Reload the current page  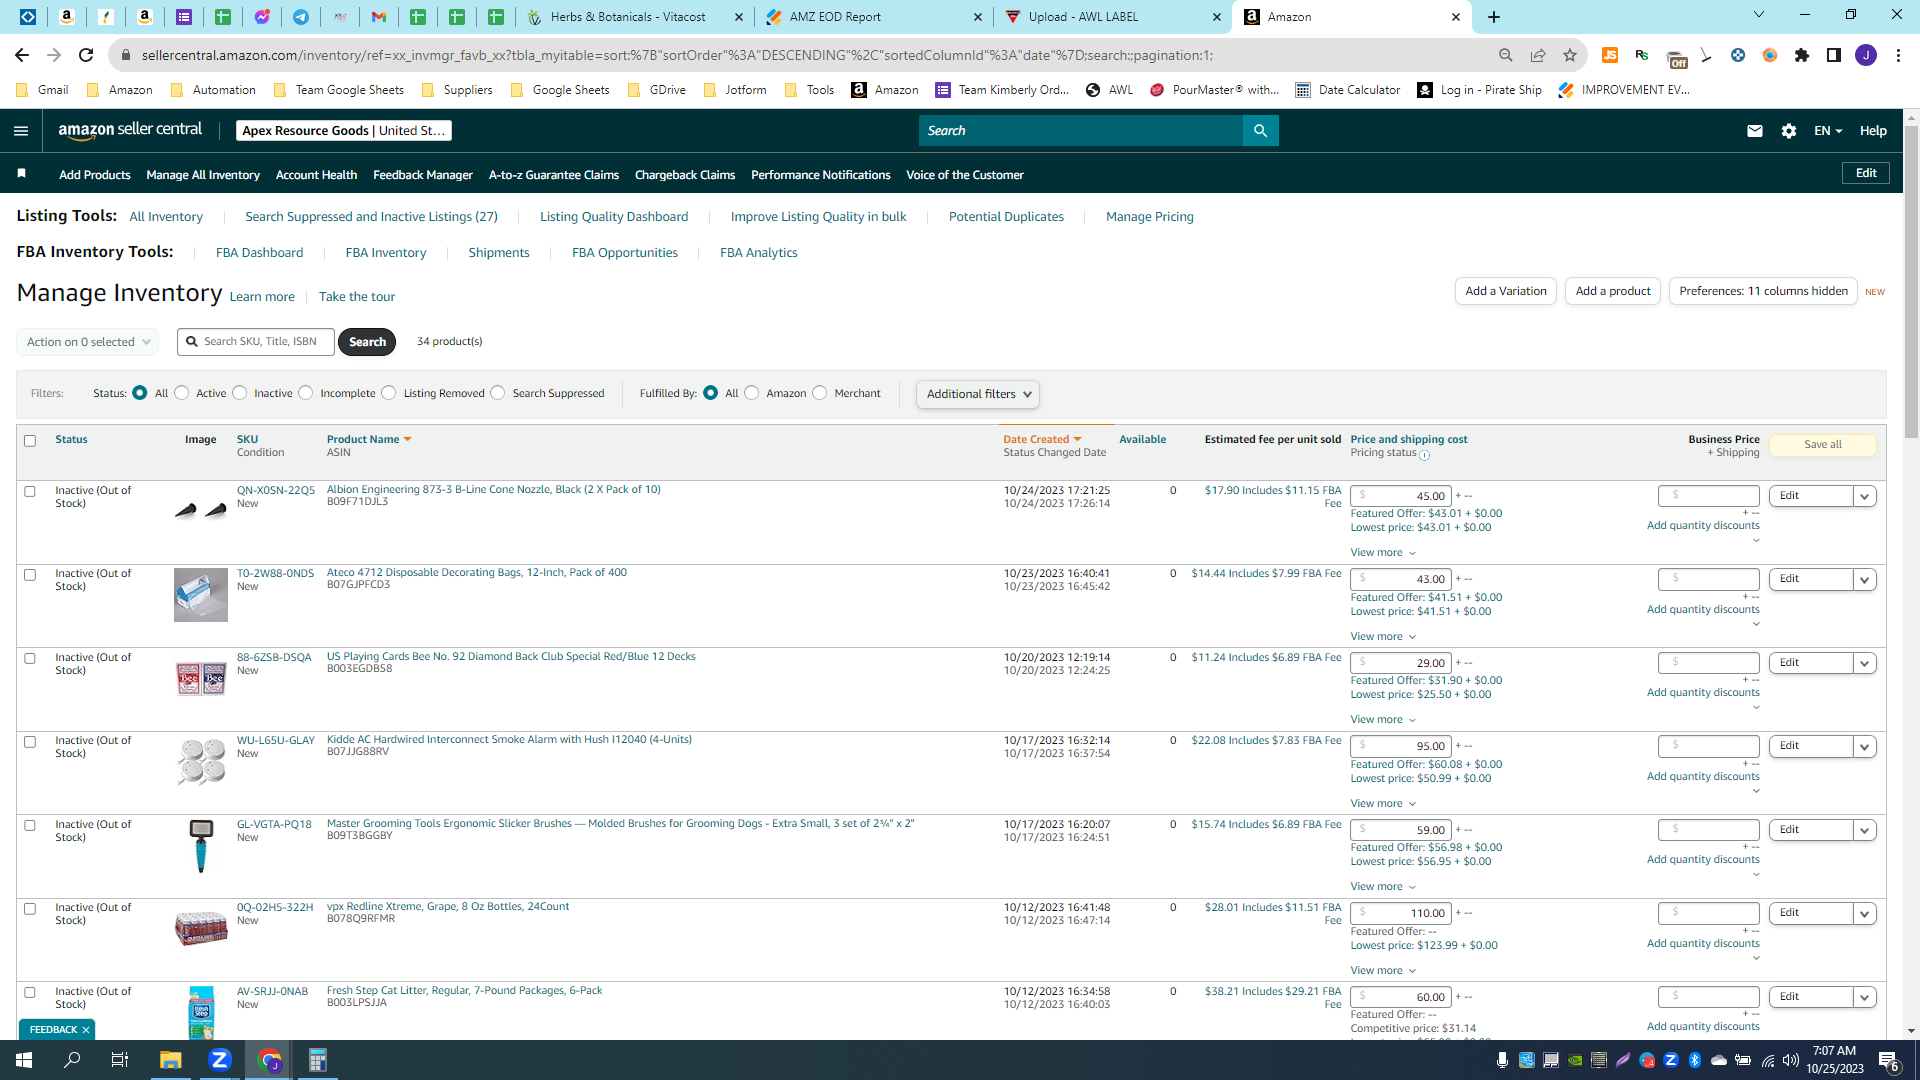tap(86, 55)
